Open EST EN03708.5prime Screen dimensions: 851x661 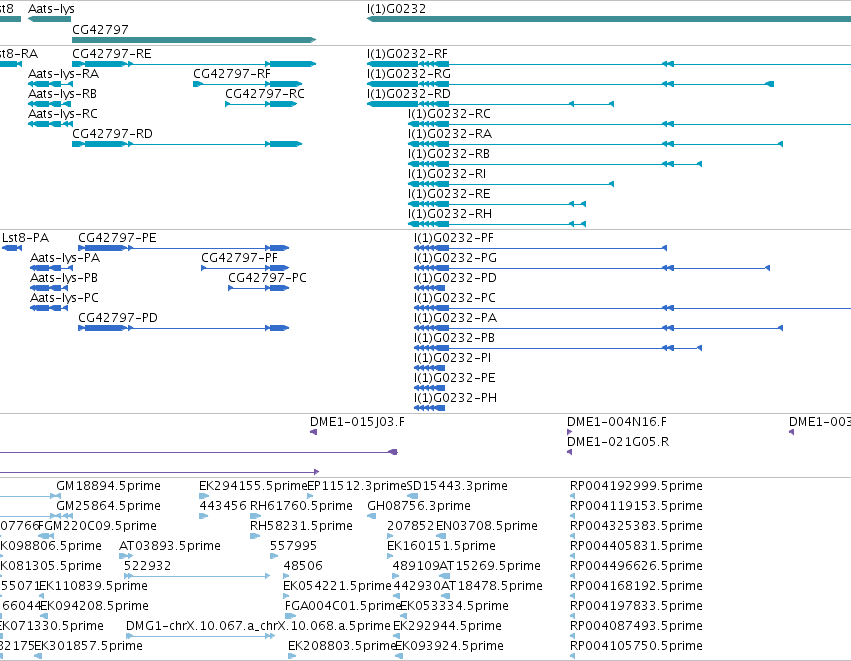pyautogui.click(x=487, y=526)
